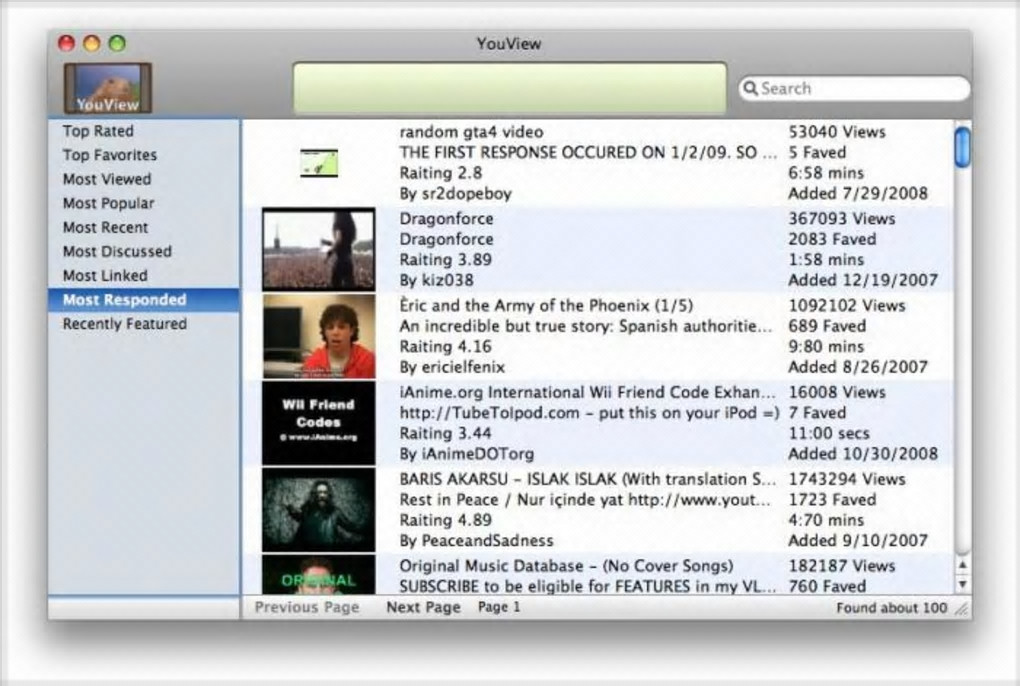This screenshot has width=1020, height=686.
Task: Click 'Raiting 4.16' text
Action: point(446,347)
